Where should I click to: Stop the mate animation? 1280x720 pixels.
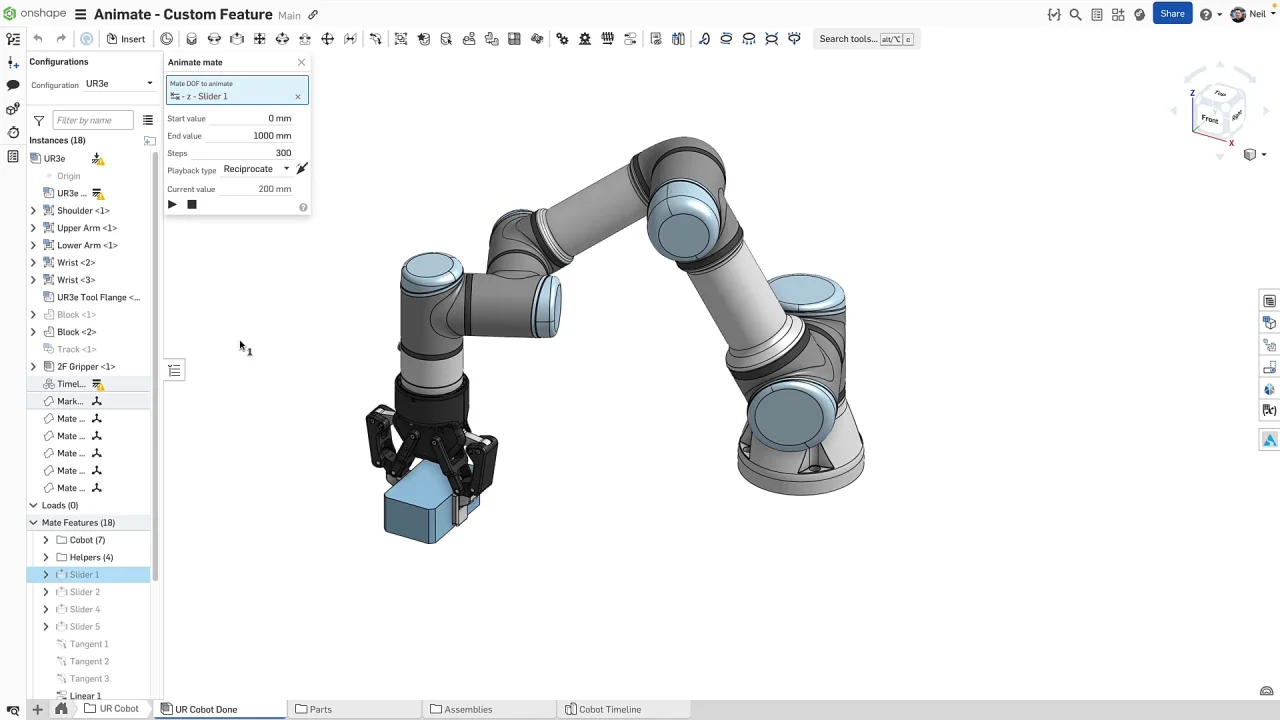pyautogui.click(x=192, y=205)
